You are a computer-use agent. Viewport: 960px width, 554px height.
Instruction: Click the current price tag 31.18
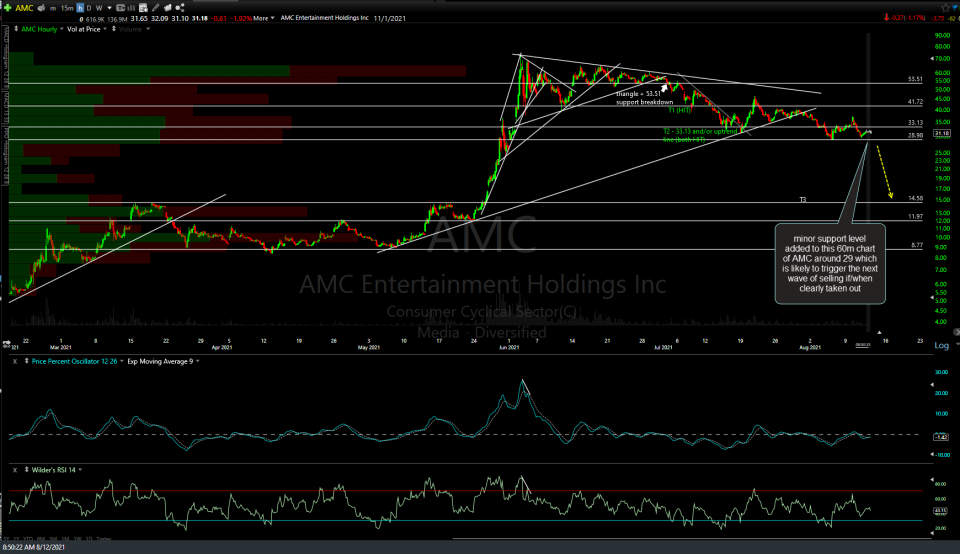942,133
